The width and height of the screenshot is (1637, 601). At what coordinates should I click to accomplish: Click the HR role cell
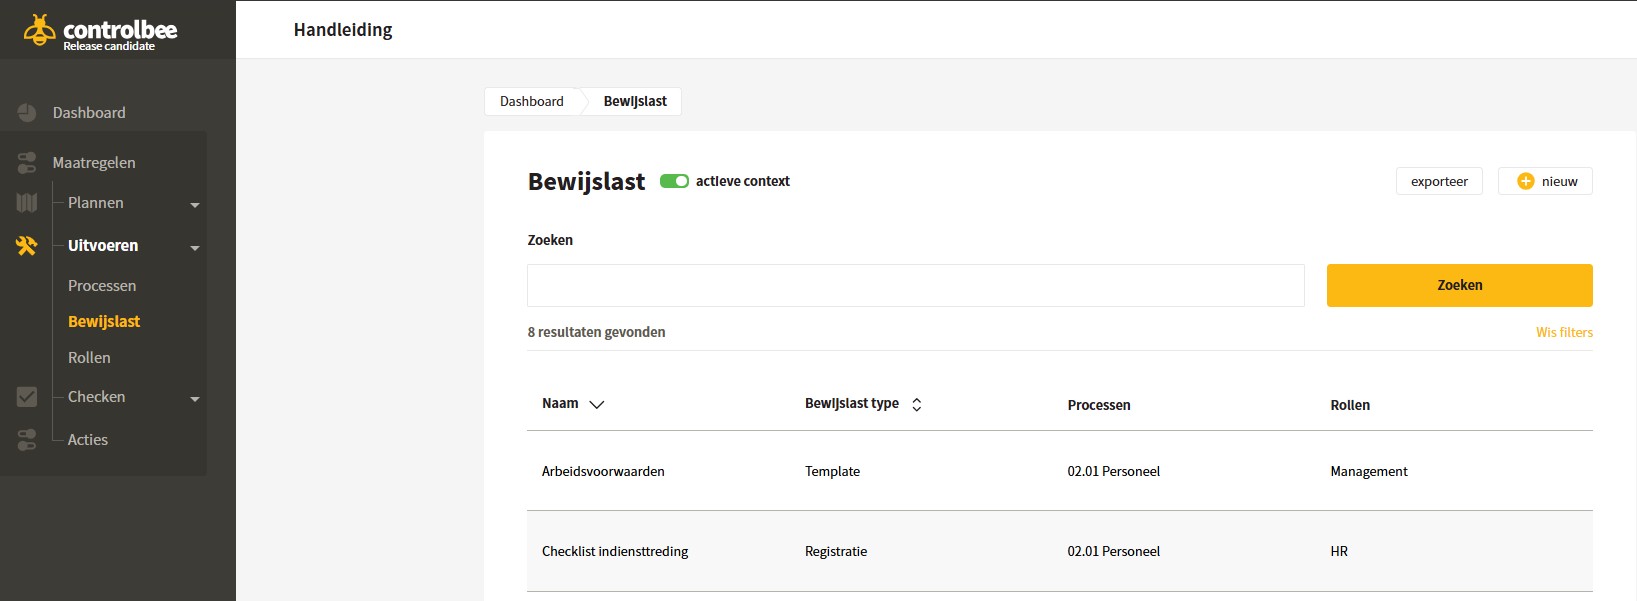click(1339, 551)
